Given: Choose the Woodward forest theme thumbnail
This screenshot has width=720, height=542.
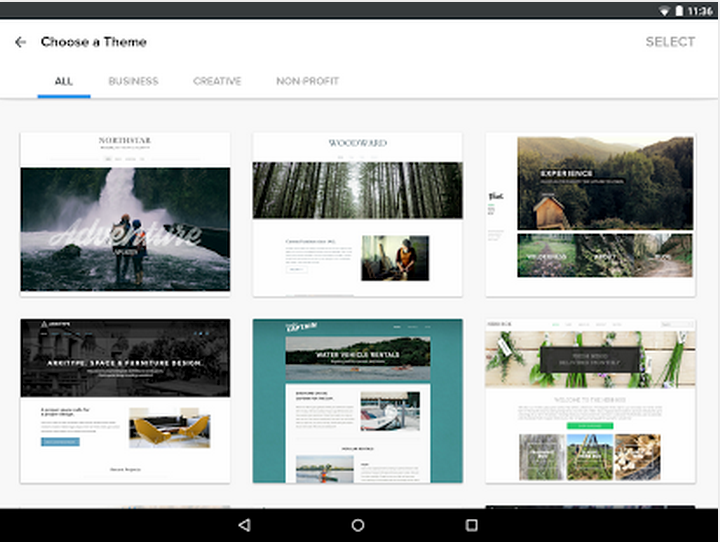Looking at the screenshot, I should [358, 214].
